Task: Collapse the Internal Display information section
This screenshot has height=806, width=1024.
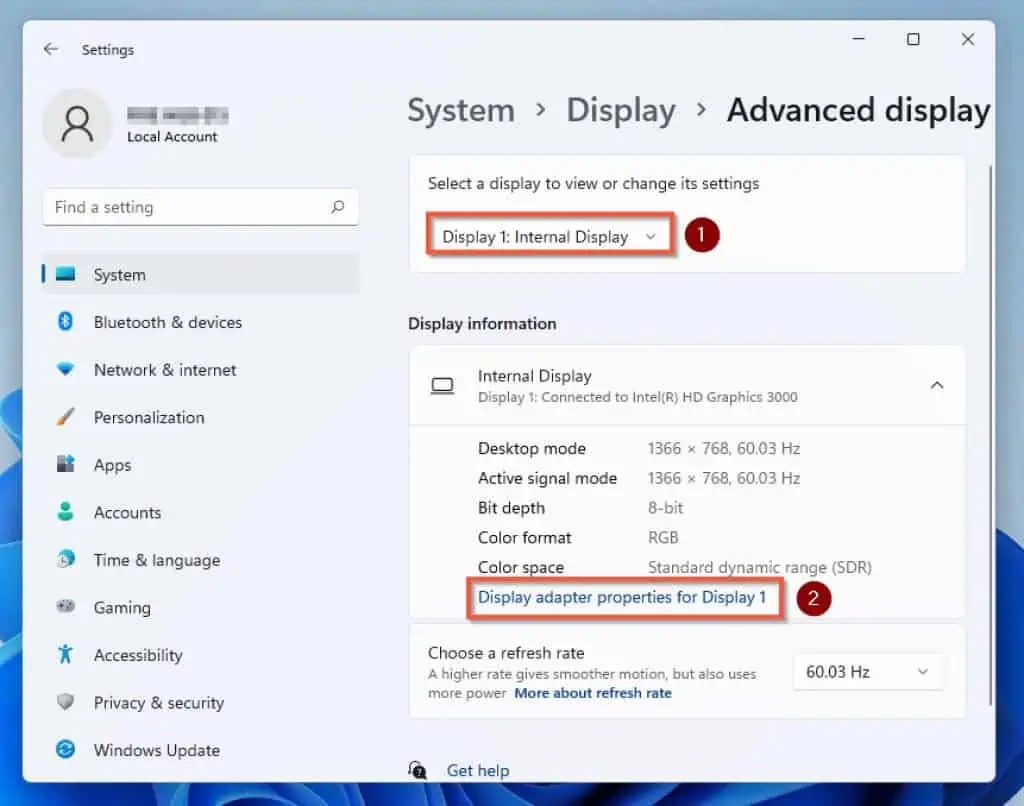Action: coord(937,384)
